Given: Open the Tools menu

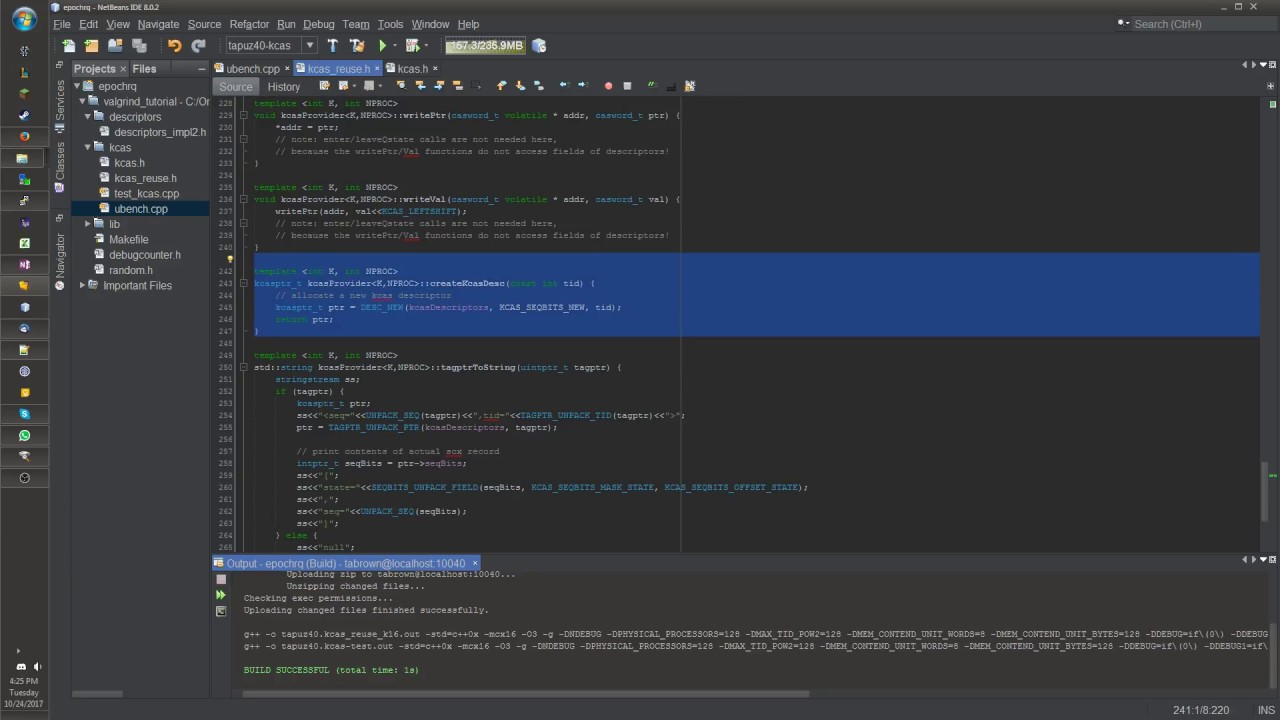Looking at the screenshot, I should click(x=390, y=24).
